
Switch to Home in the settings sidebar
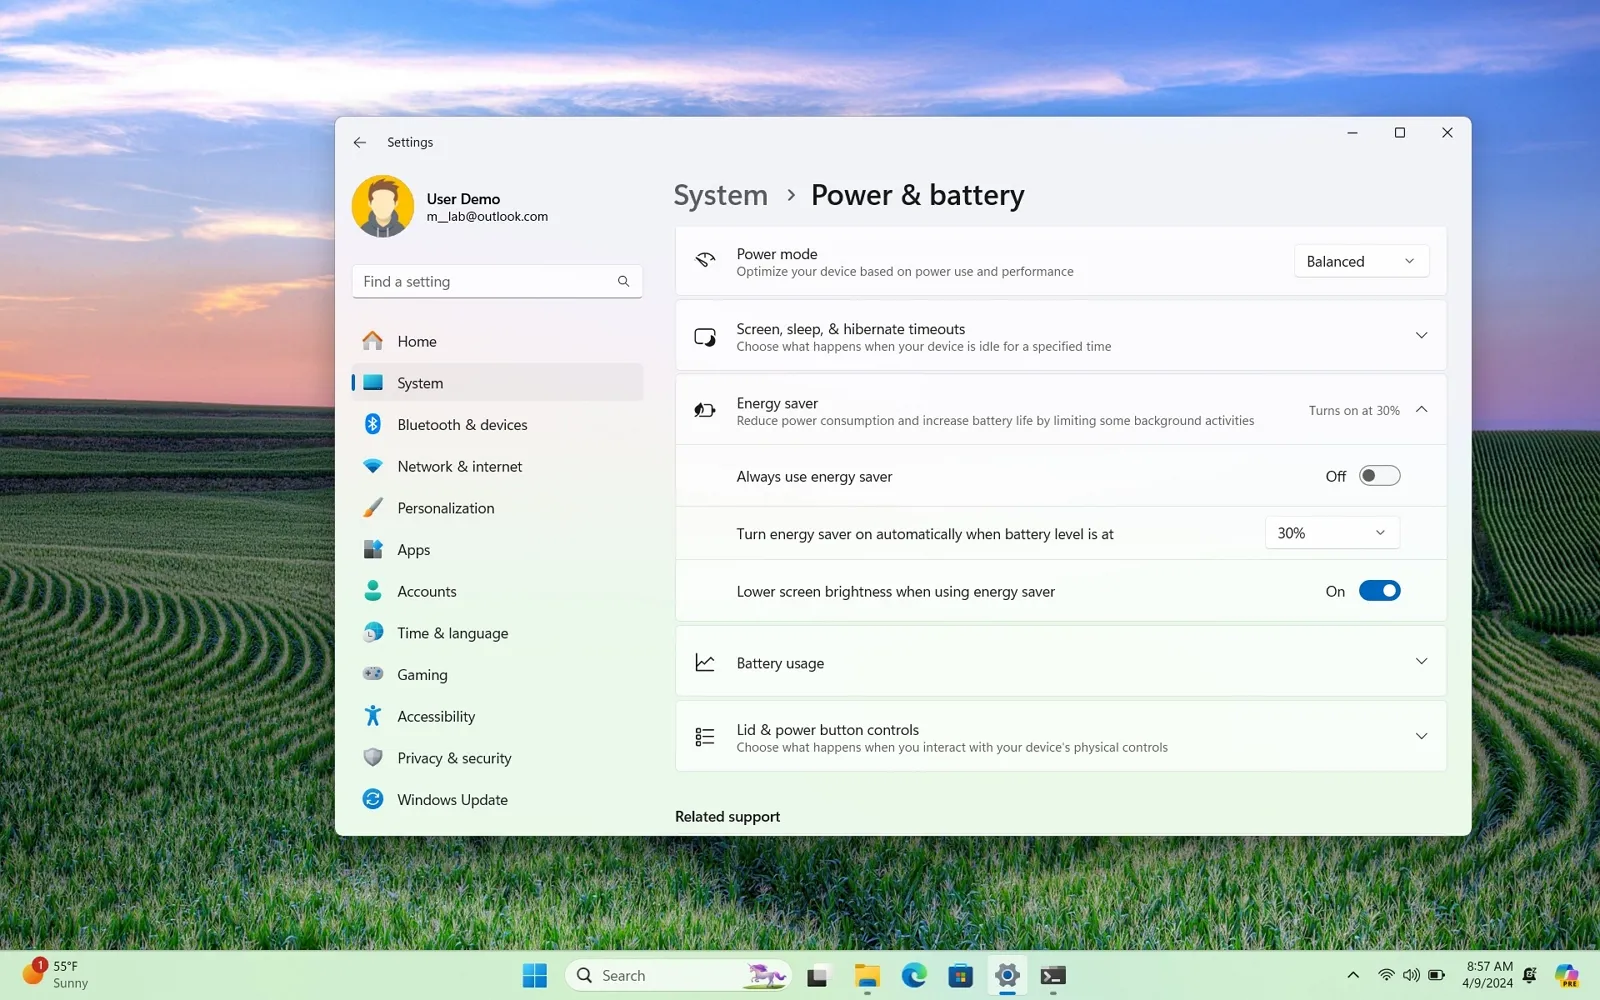[416, 341]
